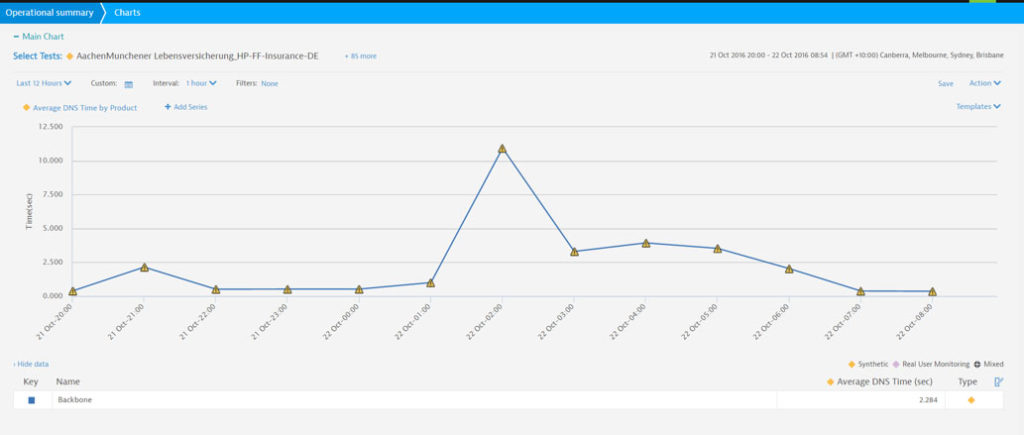Click the warning marker at 22 Oct 02:00 peak
Screen dimensions: 1024x435
502,149
